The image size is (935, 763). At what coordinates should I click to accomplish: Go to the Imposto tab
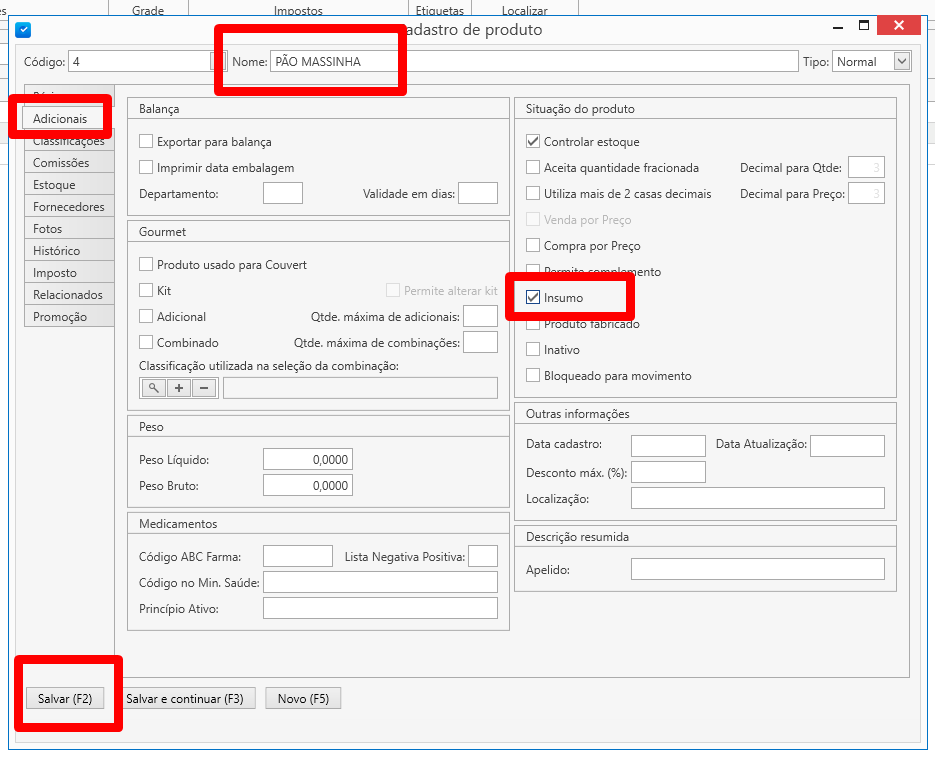tap(54, 273)
